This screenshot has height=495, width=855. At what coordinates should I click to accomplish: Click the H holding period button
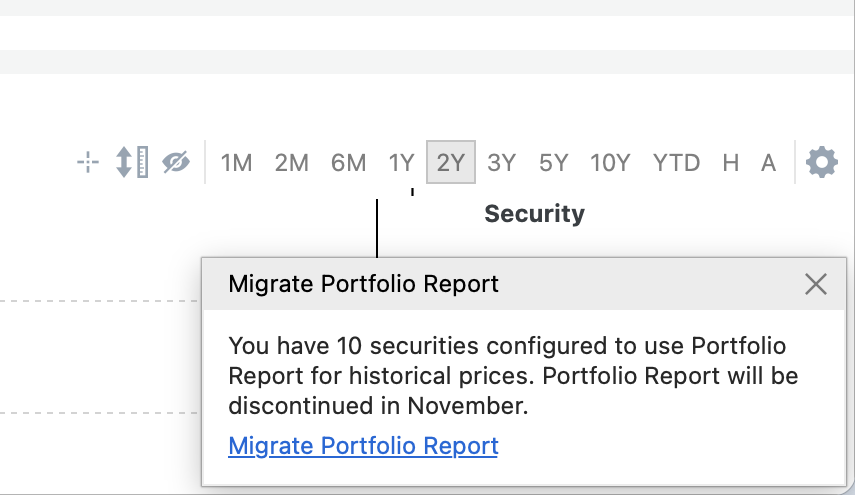[x=731, y=162]
